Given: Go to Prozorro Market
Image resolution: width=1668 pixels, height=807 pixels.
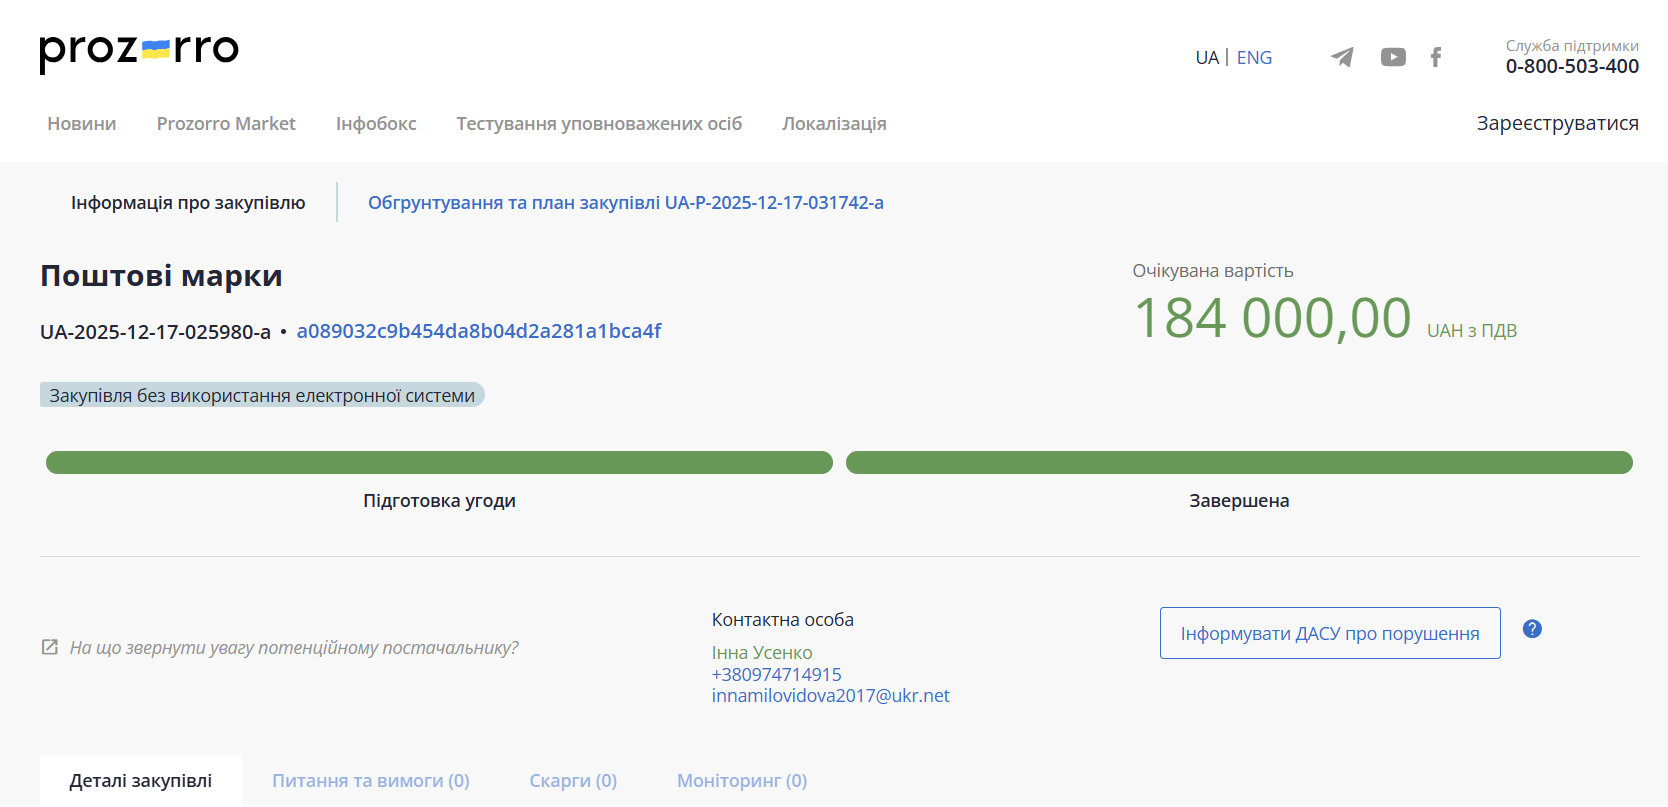Looking at the screenshot, I should point(226,124).
